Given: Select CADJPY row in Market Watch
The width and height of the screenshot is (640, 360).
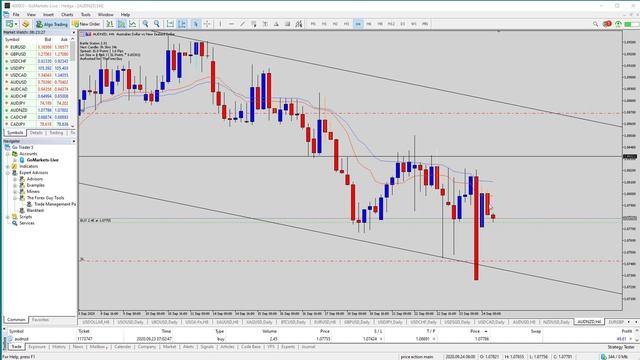Looking at the screenshot, I should pyautogui.click(x=37, y=124).
